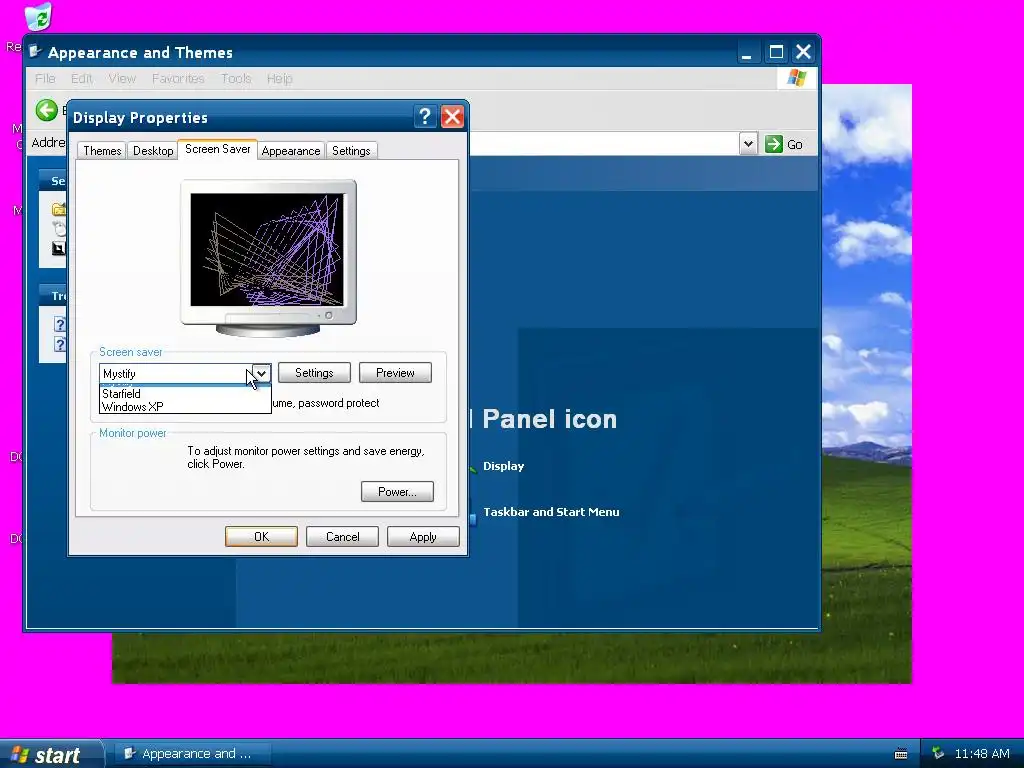Open the Tools menu

[x=236, y=78]
